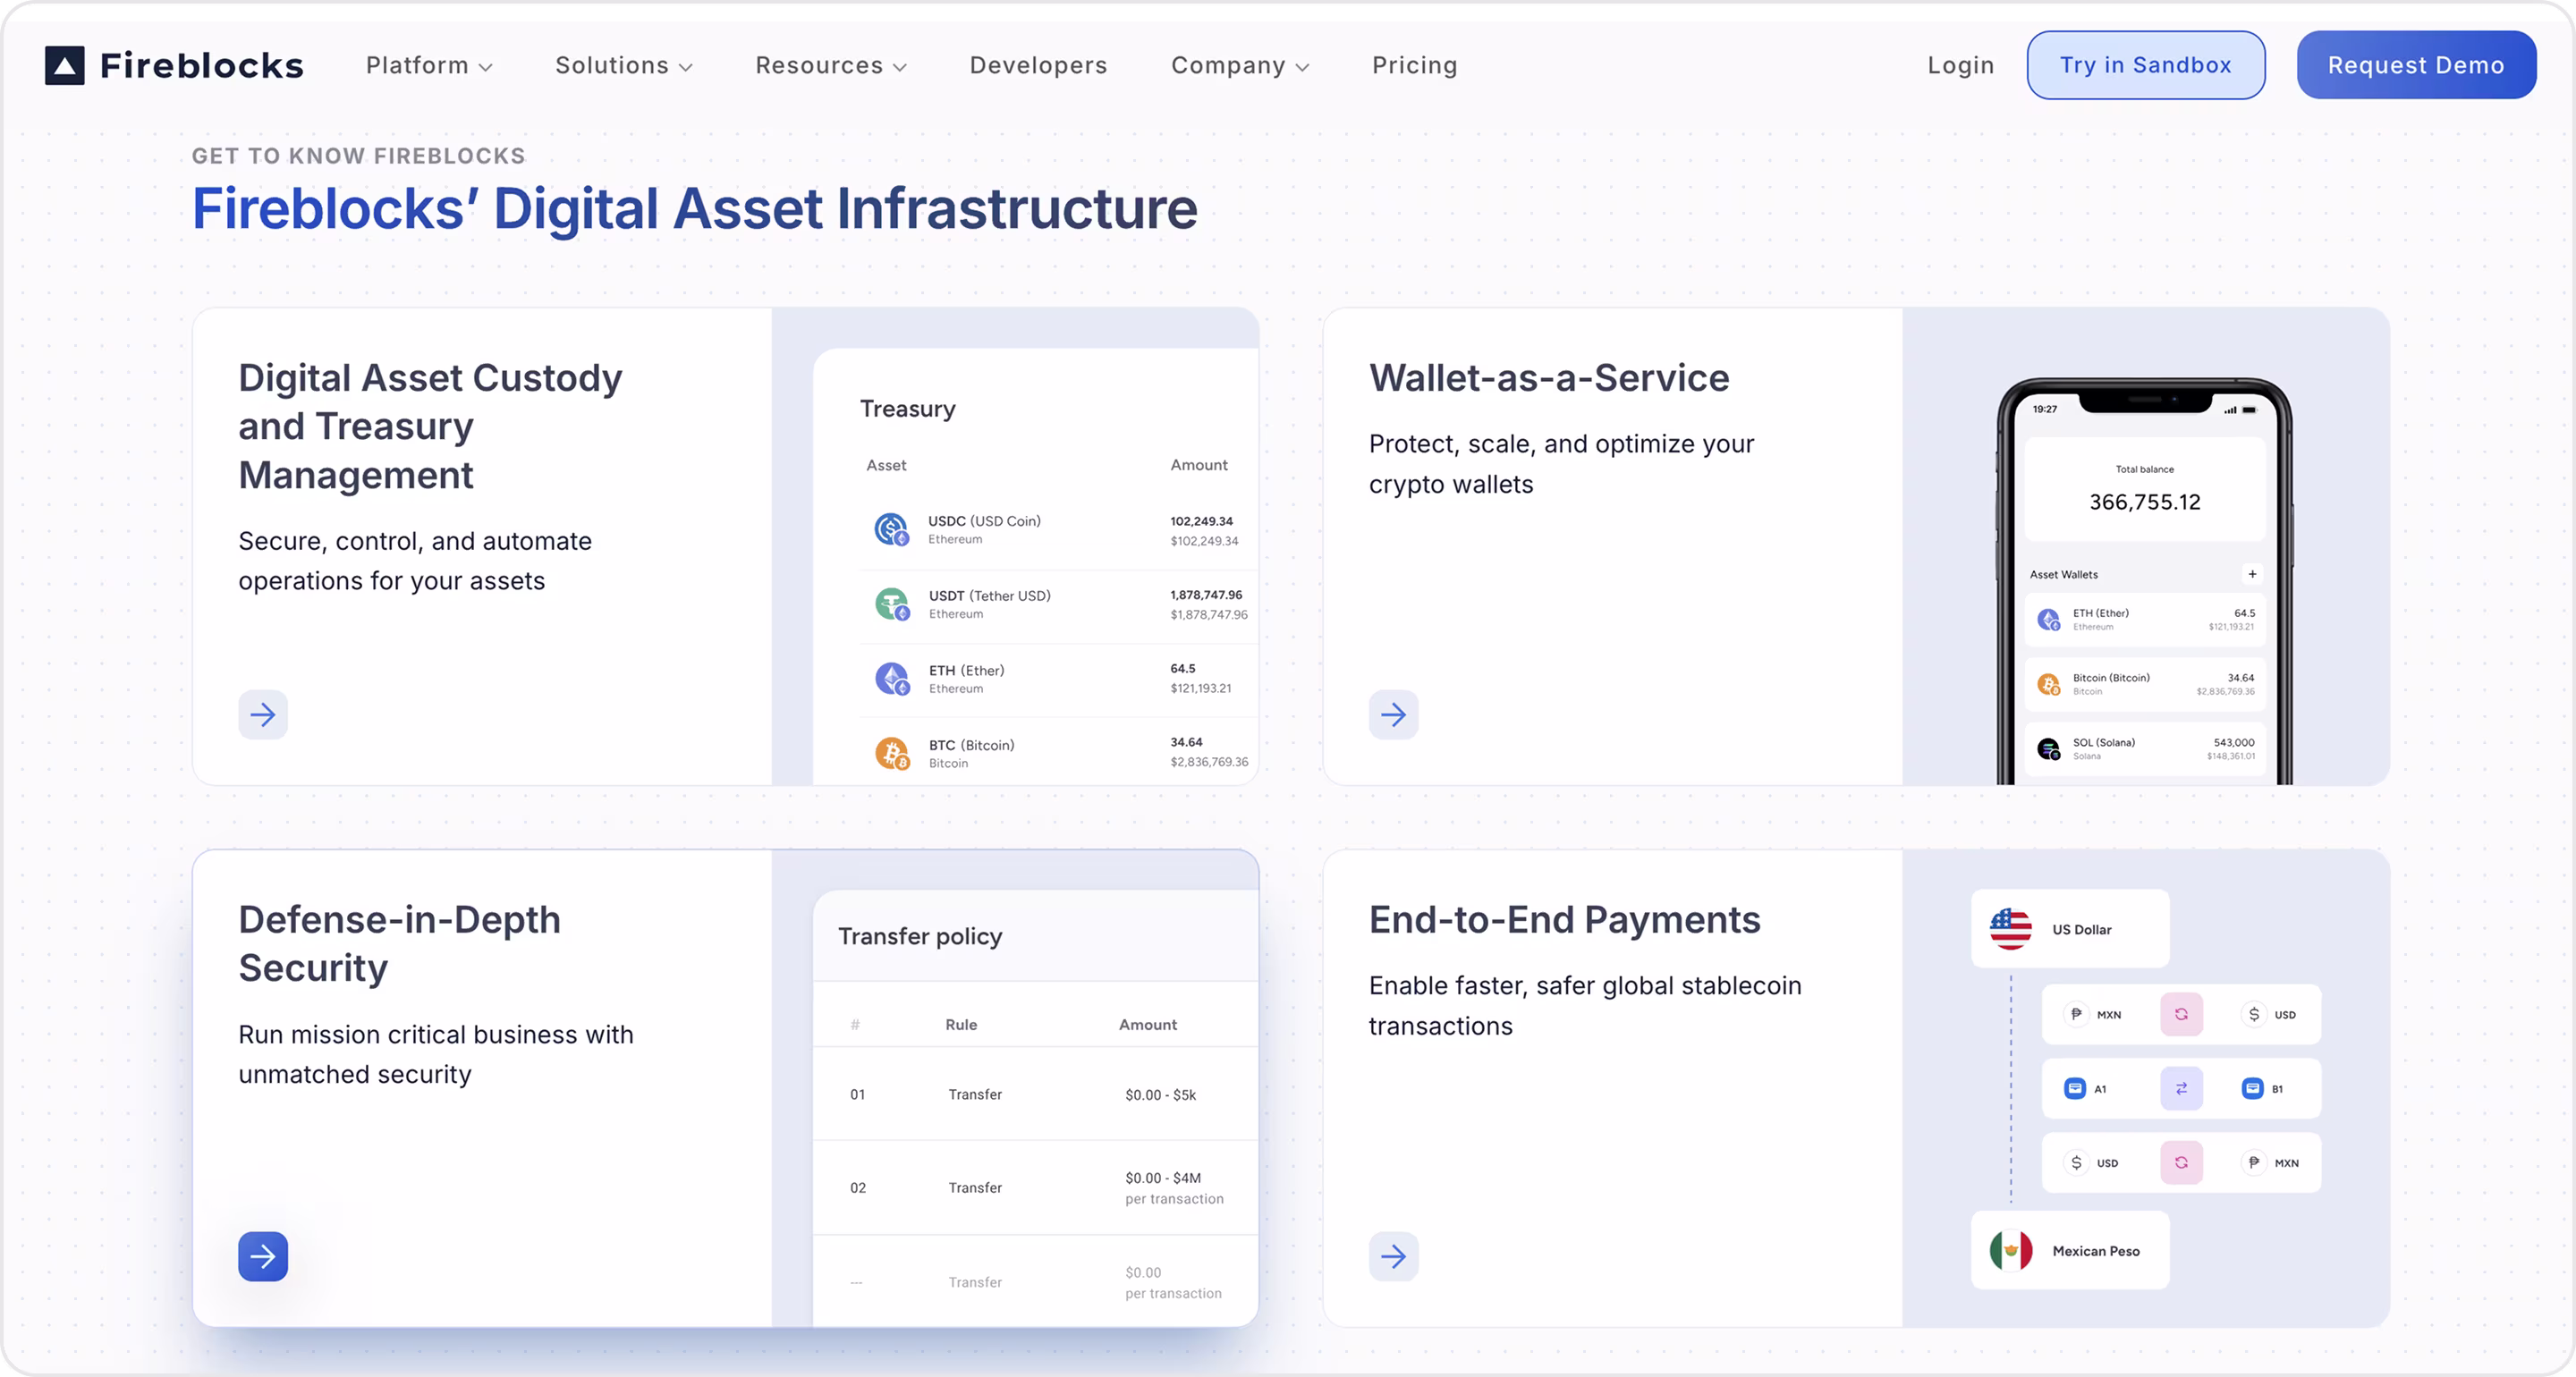The height and width of the screenshot is (1377, 2576).
Task: Expand the Company dropdown menu
Action: [1240, 65]
